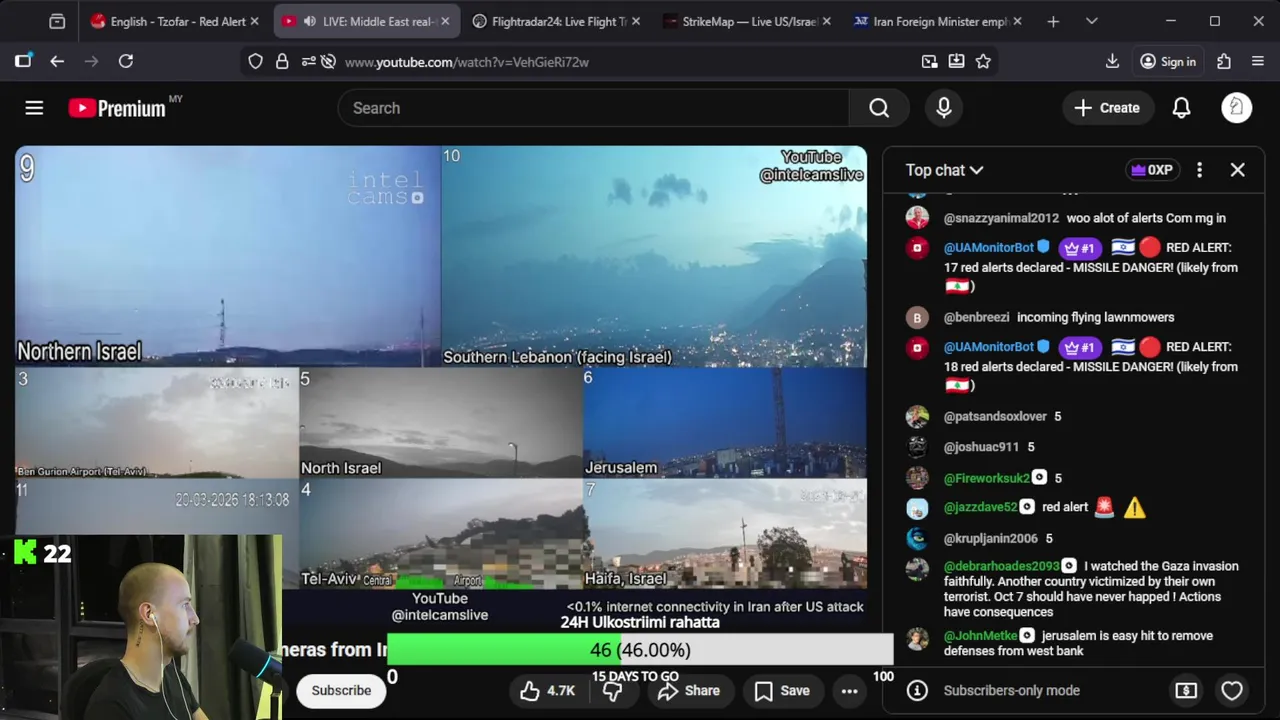The image size is (1280, 720).
Task: Share this live stream
Action: pos(688,690)
